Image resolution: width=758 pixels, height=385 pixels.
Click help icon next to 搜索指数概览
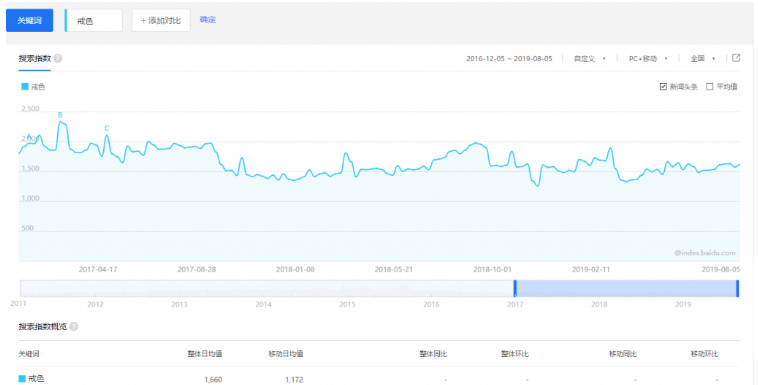[73, 326]
